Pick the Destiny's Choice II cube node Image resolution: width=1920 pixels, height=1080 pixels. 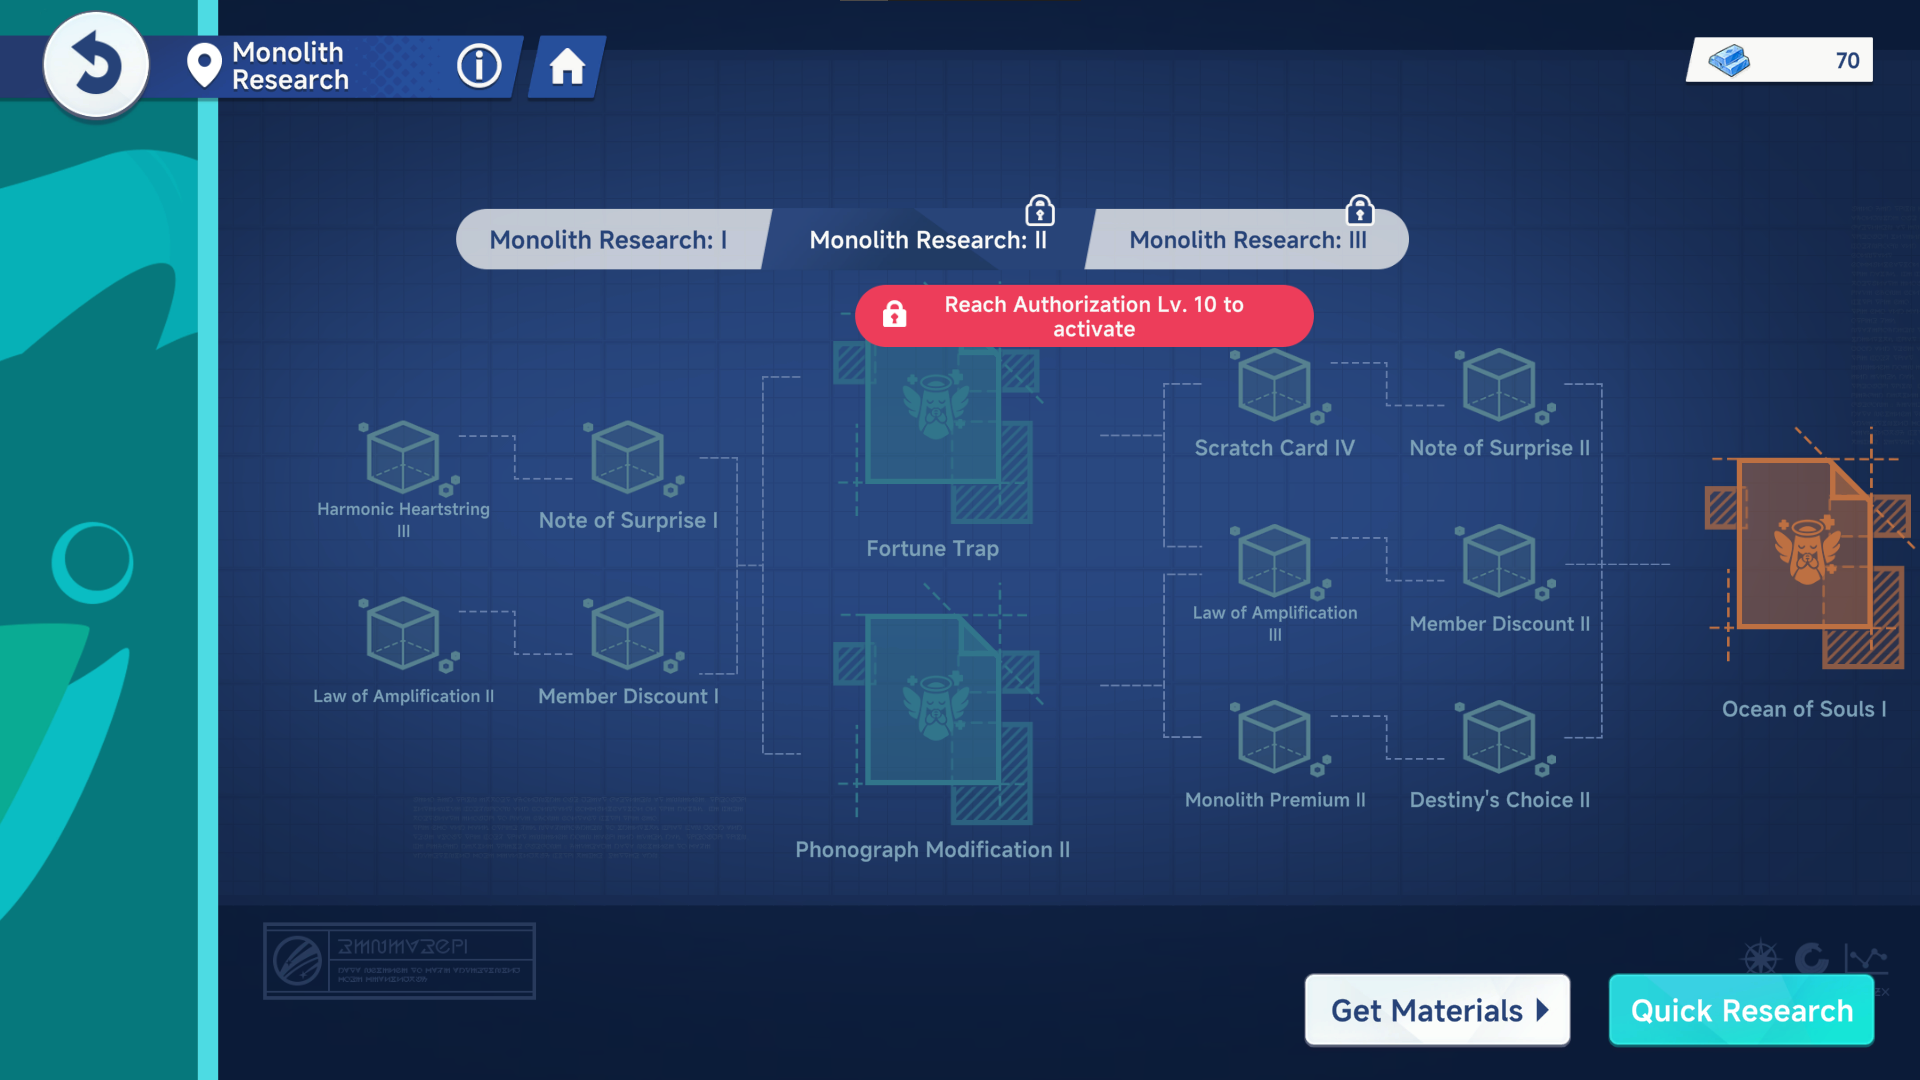pyautogui.click(x=1499, y=740)
